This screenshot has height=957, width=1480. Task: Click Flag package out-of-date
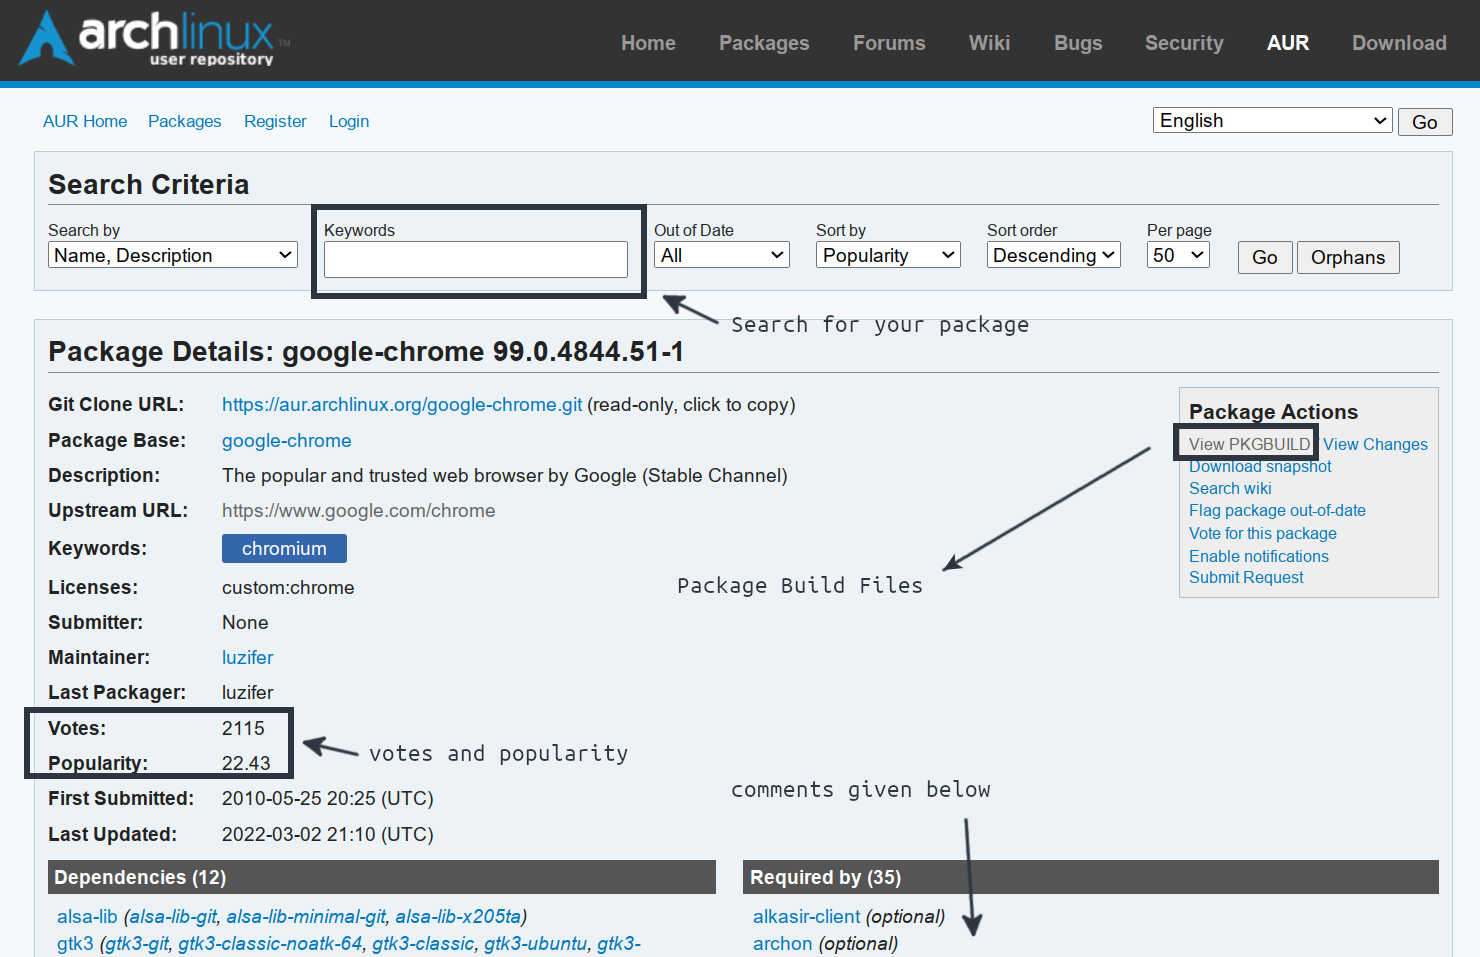click(1277, 510)
